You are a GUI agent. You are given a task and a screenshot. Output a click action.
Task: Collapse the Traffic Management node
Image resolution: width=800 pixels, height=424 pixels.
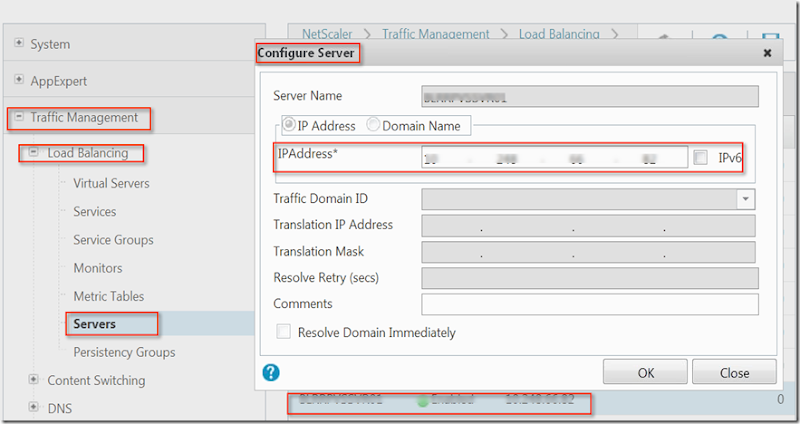tap(19, 116)
